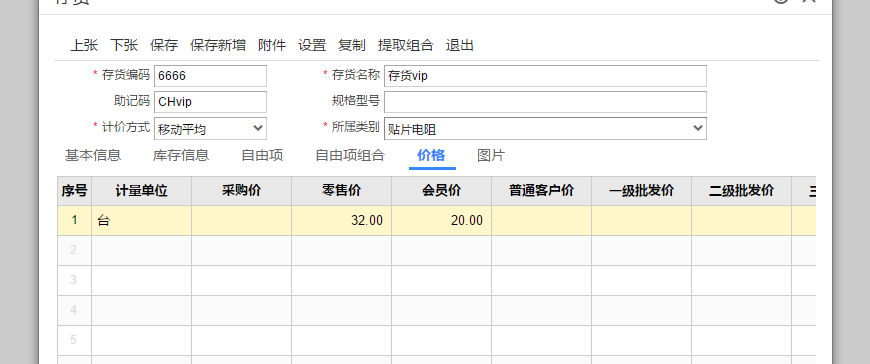This screenshot has height=364, width=870.
Task: Go to next record with 下张
Action: (x=124, y=46)
